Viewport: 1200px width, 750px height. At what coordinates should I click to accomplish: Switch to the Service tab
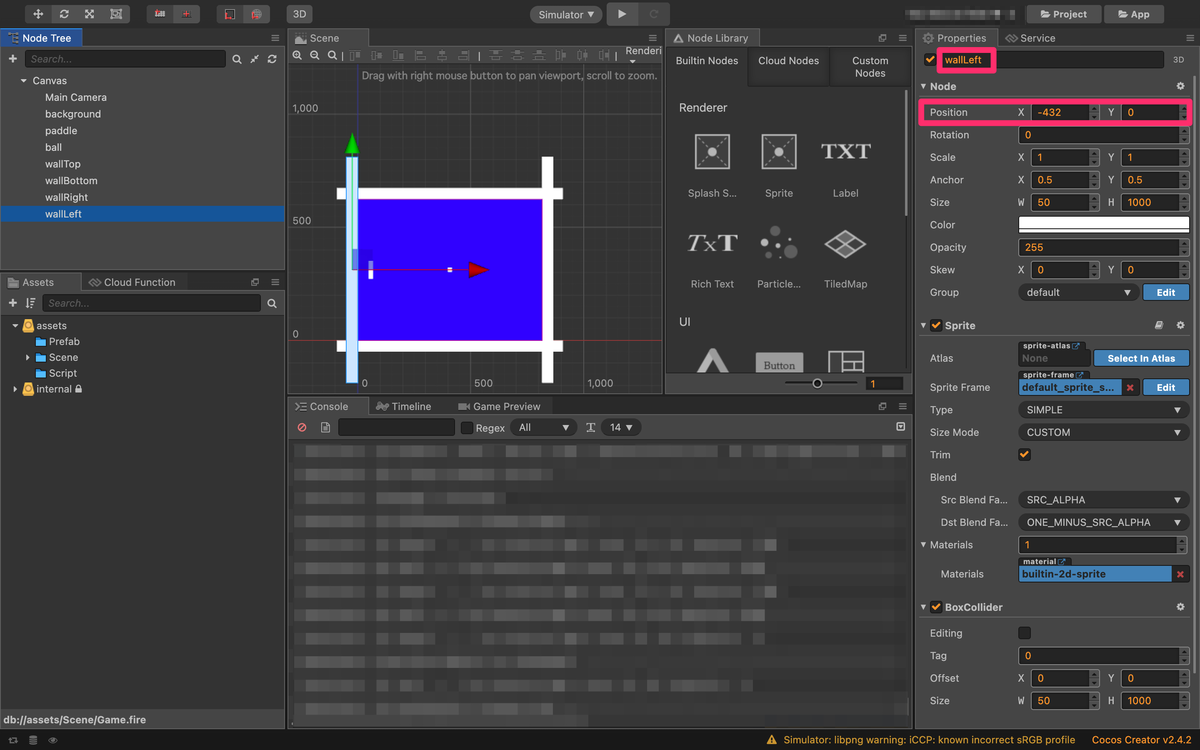(x=1030, y=38)
